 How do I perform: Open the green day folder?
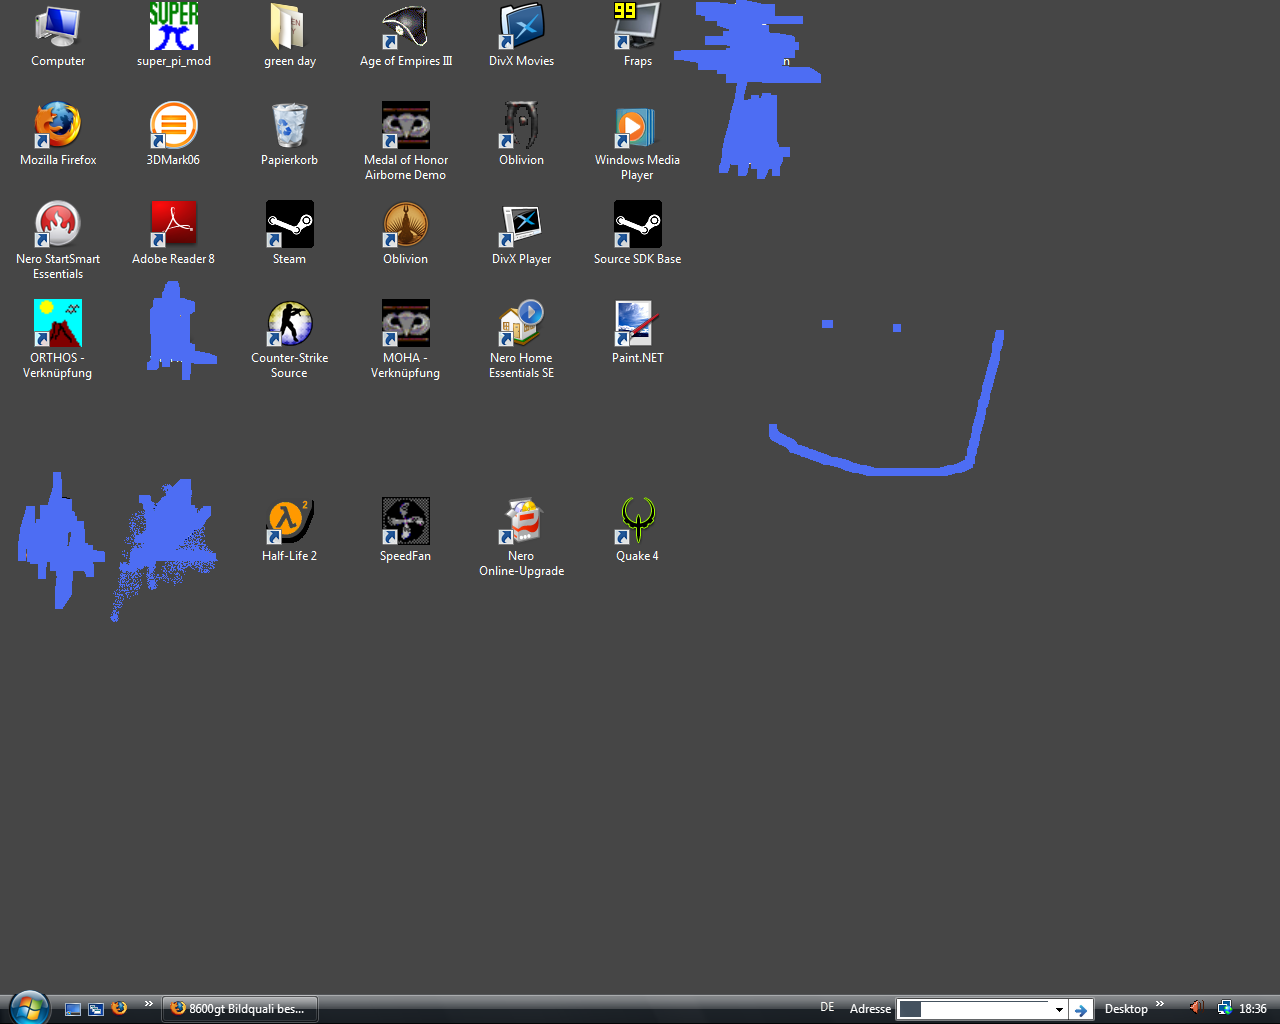coord(290,36)
